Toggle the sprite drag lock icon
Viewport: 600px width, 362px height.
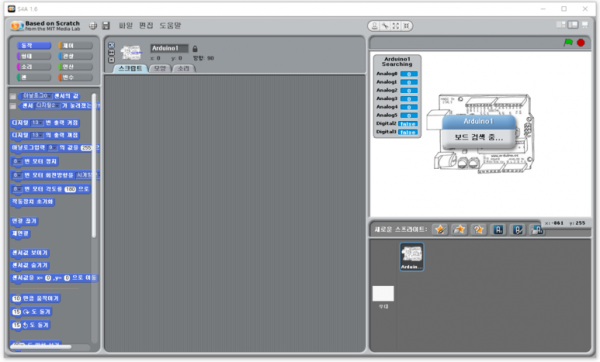point(195,49)
